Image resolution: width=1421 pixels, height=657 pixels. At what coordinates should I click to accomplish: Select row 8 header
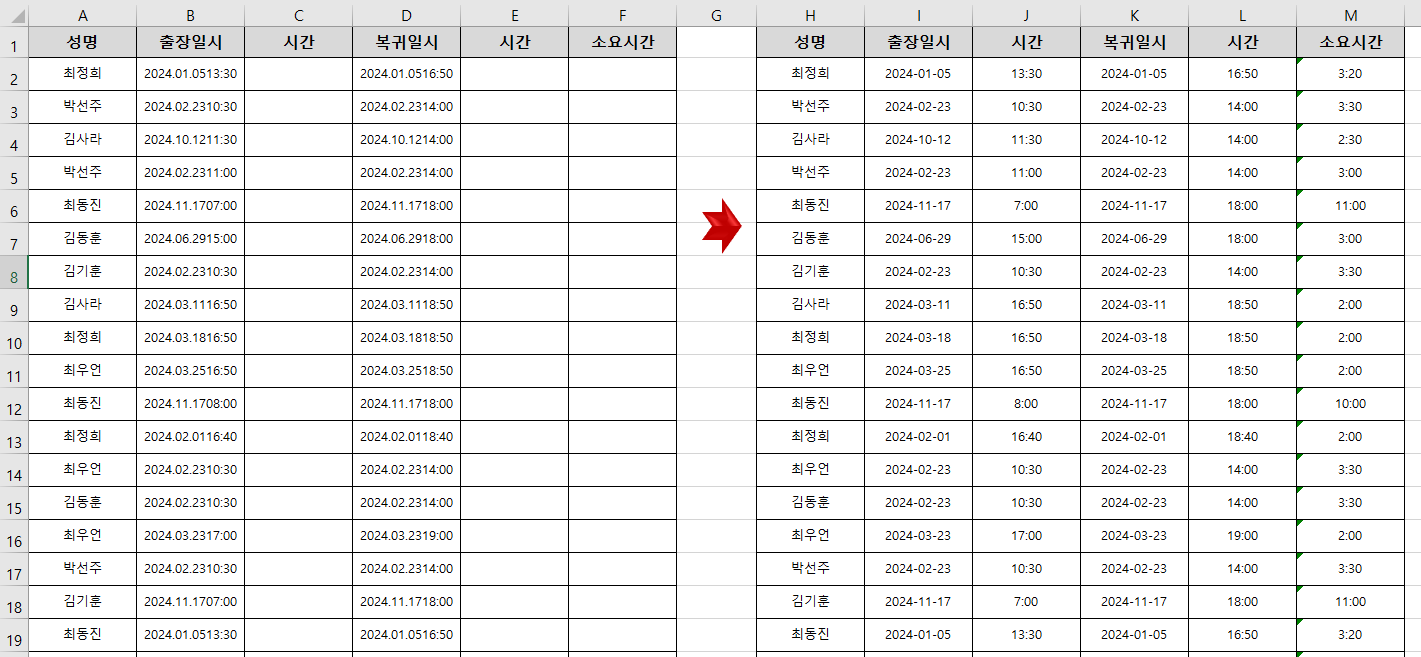click(x=14, y=271)
